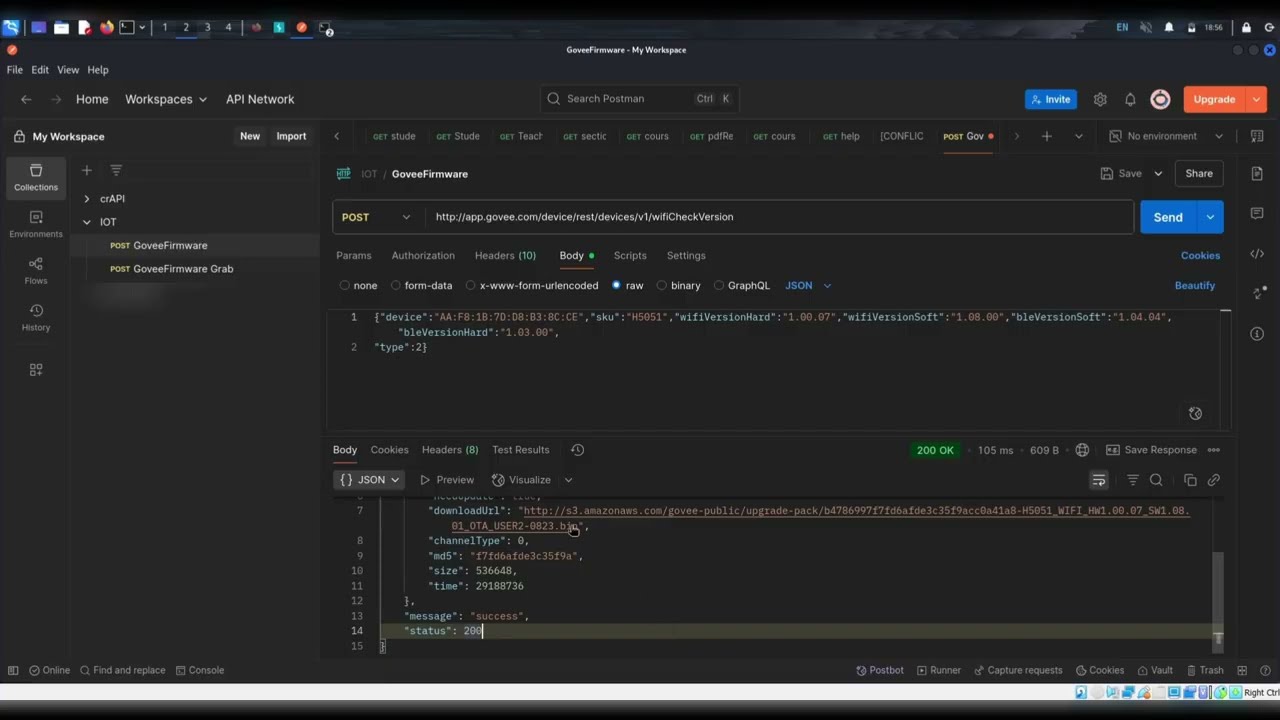1280x720 pixels.
Task: Open a new request tab with plus
Action: point(1047,136)
